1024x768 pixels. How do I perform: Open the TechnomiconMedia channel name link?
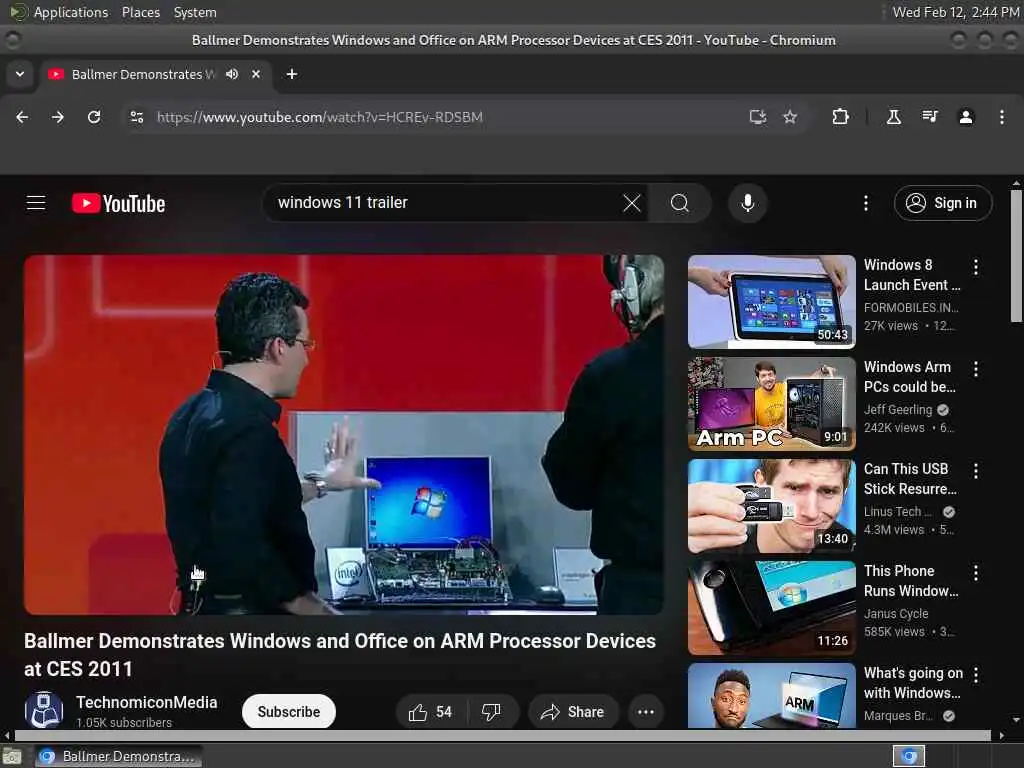click(x=146, y=703)
